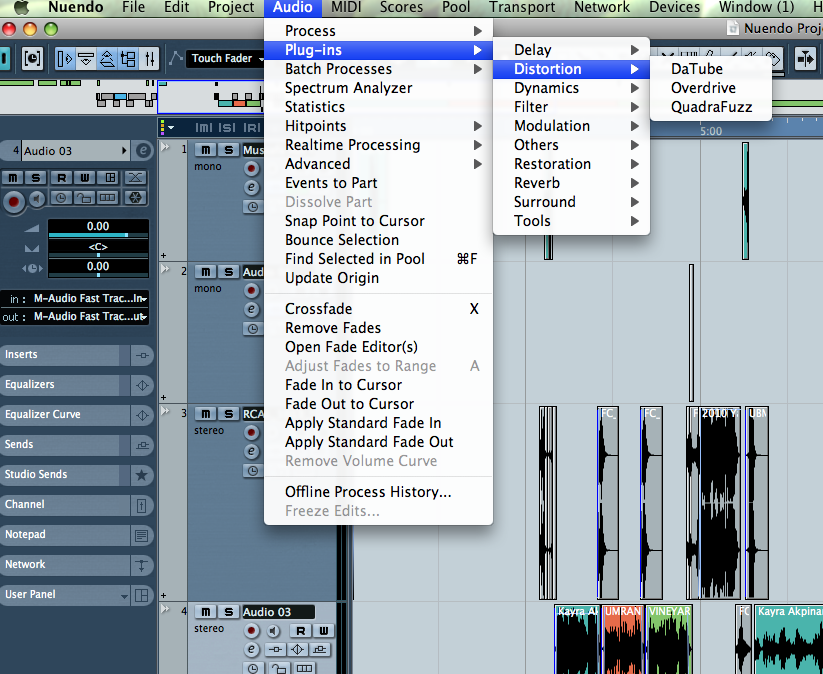Enable Read automation in inspector
This screenshot has width=823, height=674.
pyautogui.click(x=61, y=178)
